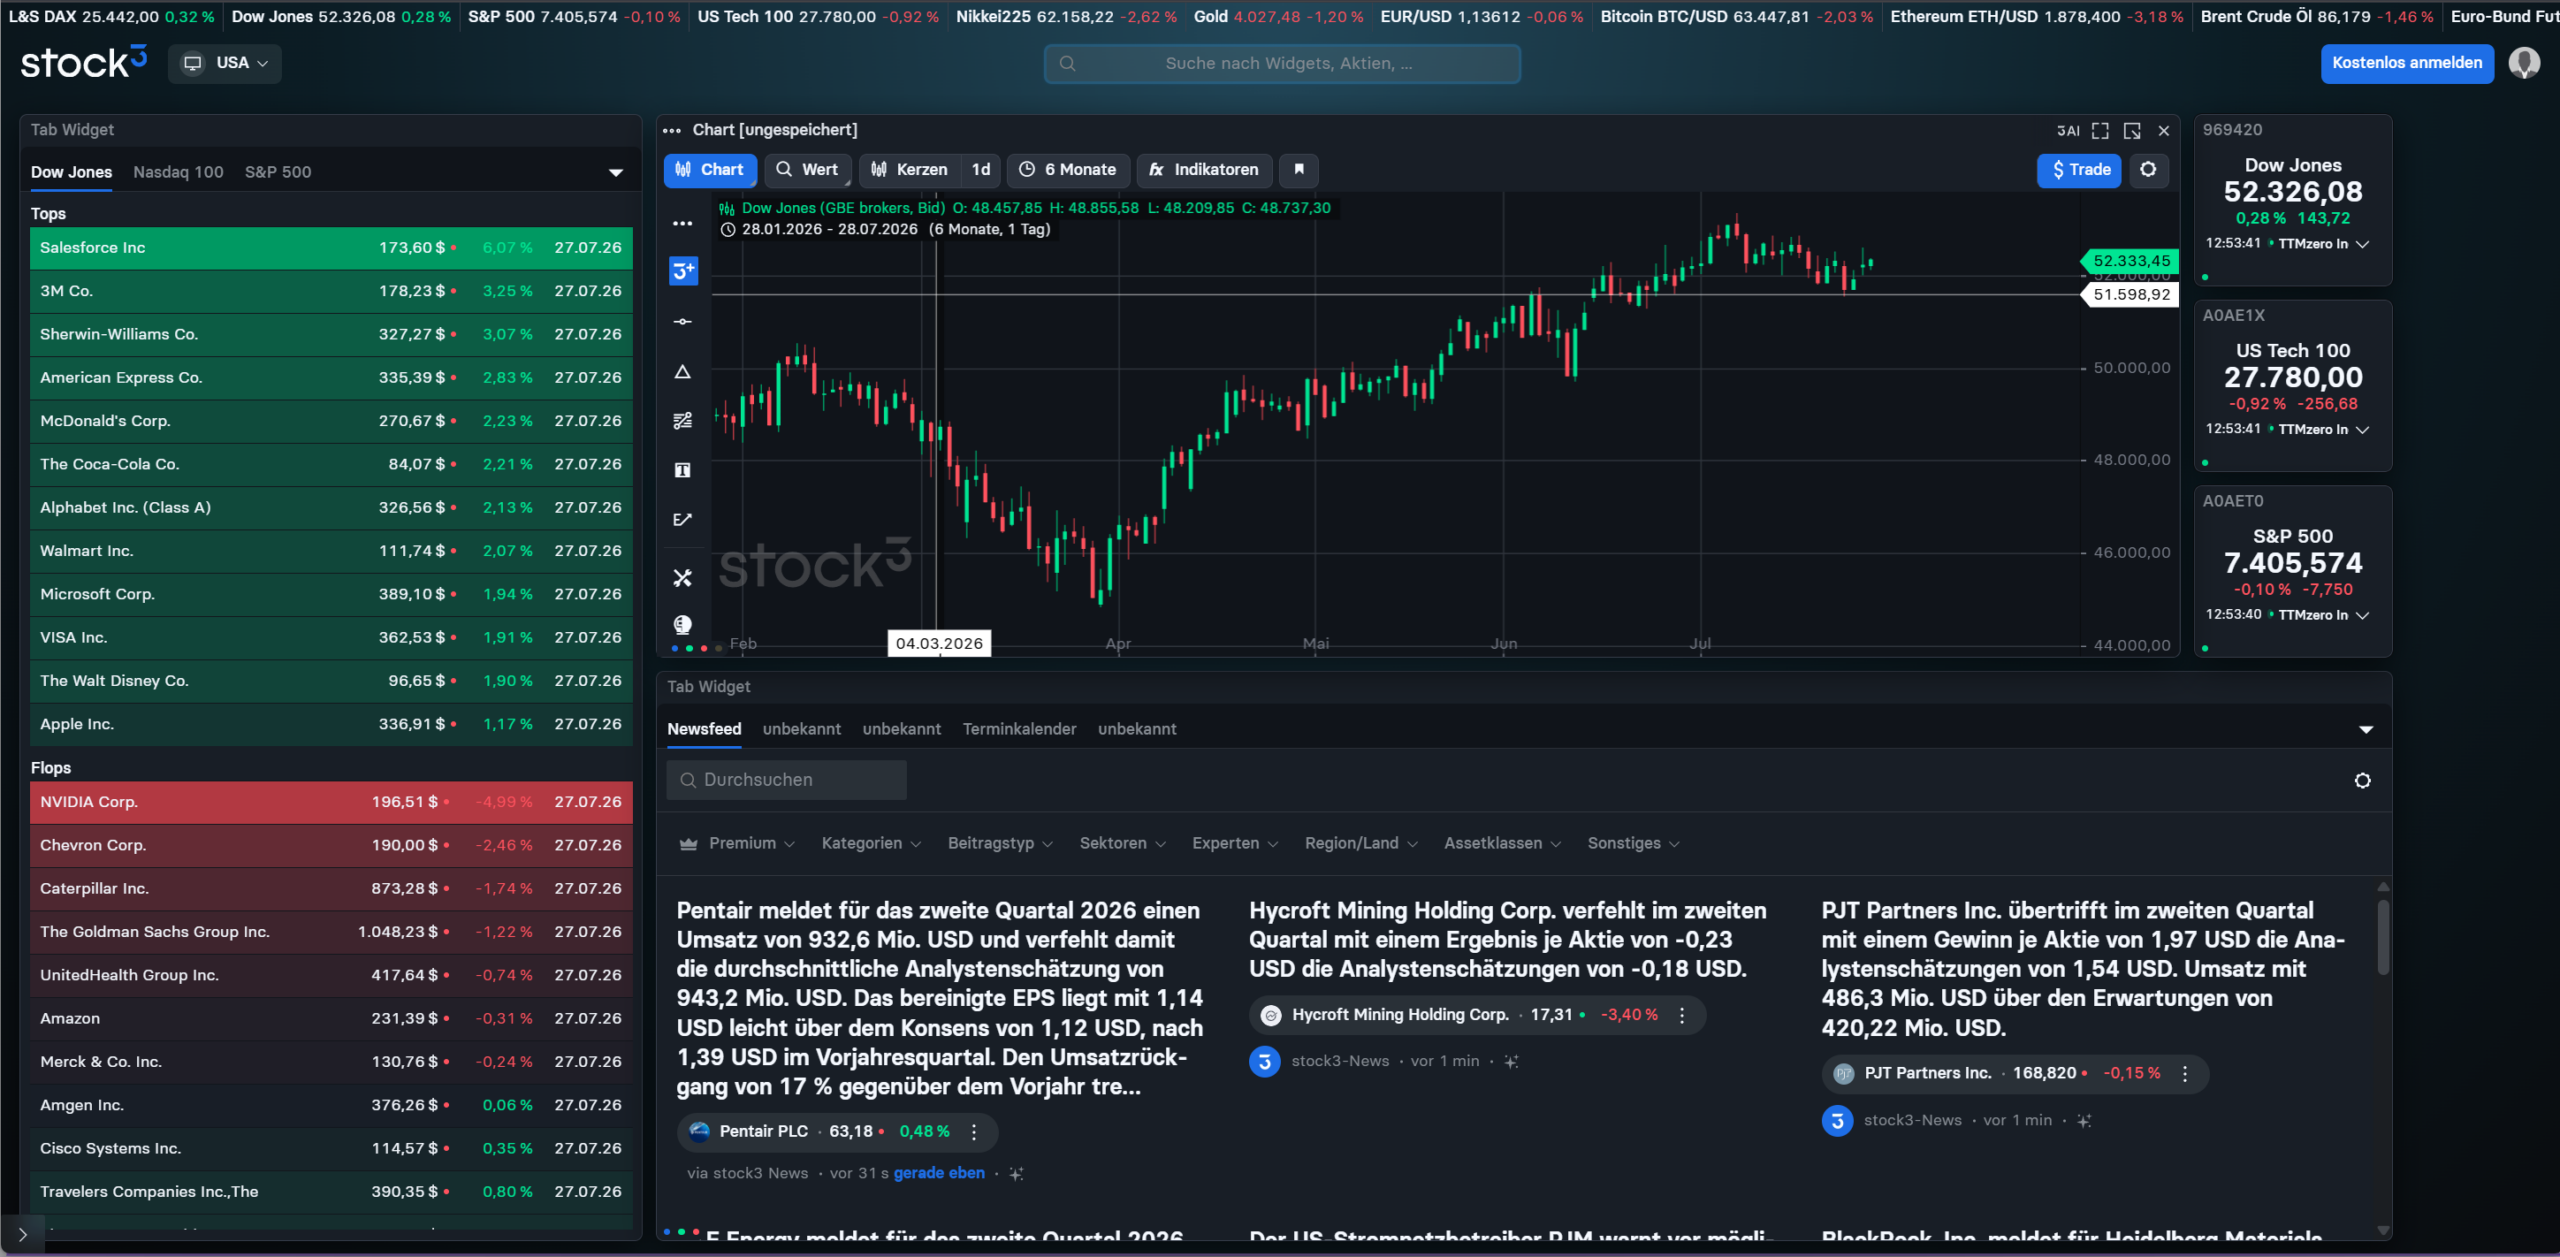Click the Chart mode button
The width and height of the screenshot is (2560, 1257).
tap(710, 170)
